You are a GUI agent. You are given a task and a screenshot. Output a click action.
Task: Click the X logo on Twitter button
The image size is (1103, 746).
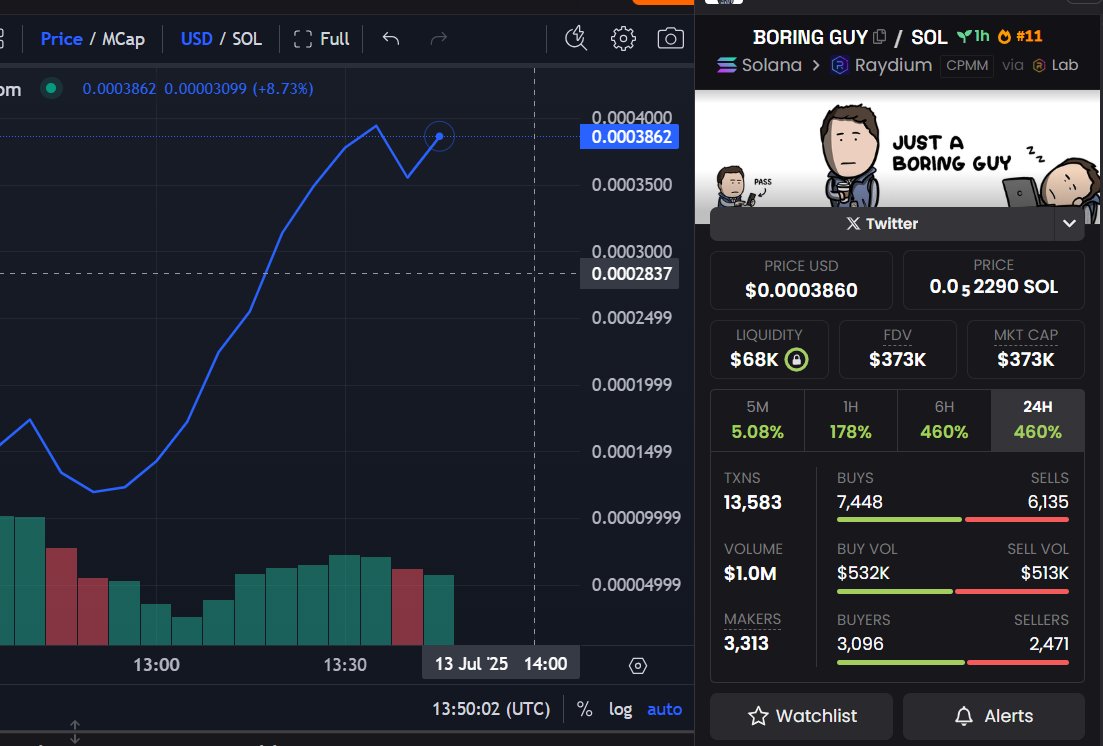[x=853, y=223]
